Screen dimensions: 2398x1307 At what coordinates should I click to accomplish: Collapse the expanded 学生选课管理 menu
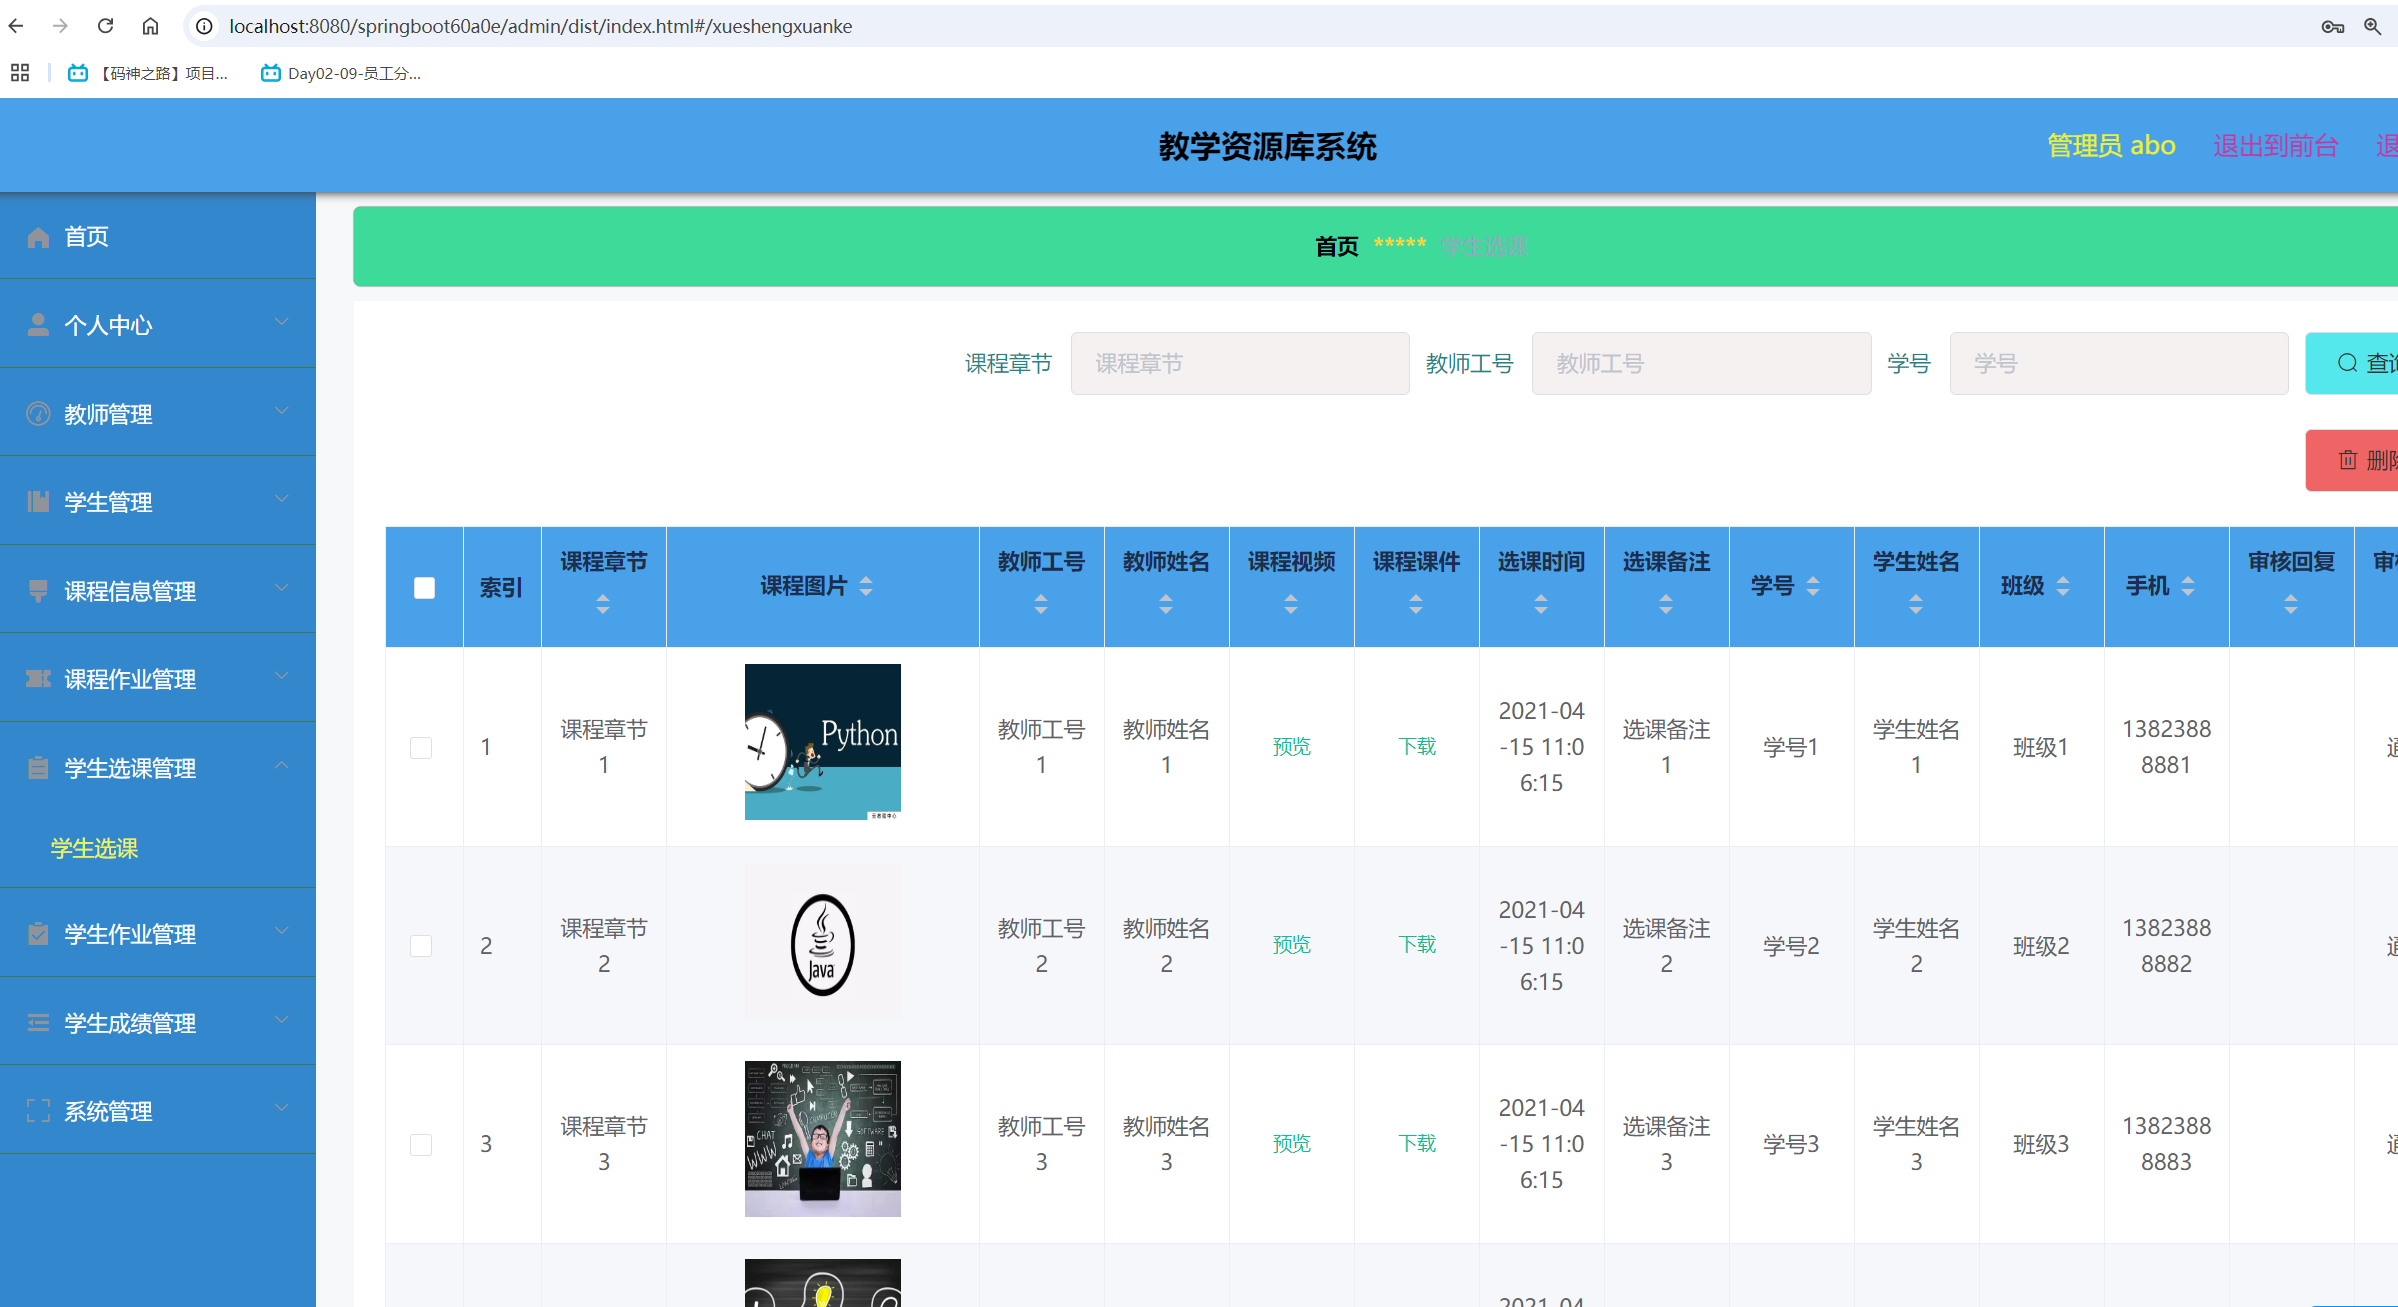click(281, 765)
